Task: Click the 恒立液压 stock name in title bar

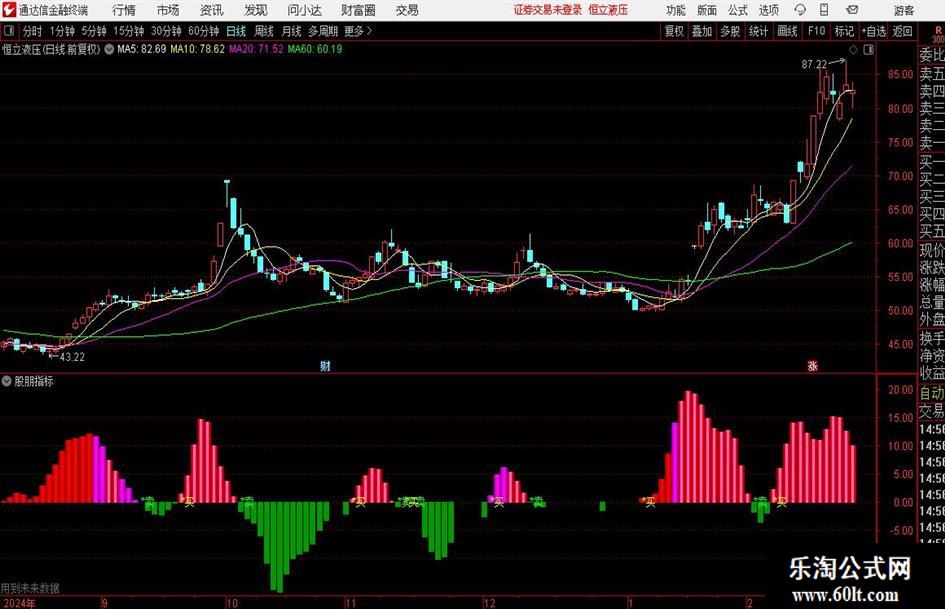Action: (x=608, y=10)
